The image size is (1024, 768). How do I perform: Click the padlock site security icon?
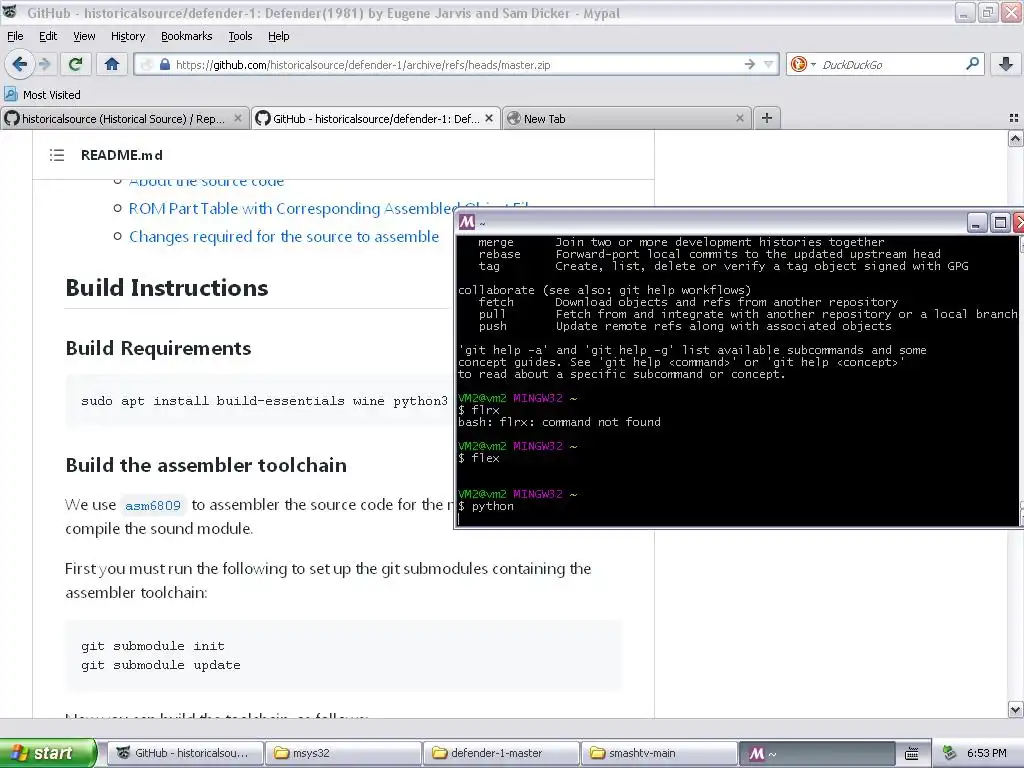coord(165,65)
